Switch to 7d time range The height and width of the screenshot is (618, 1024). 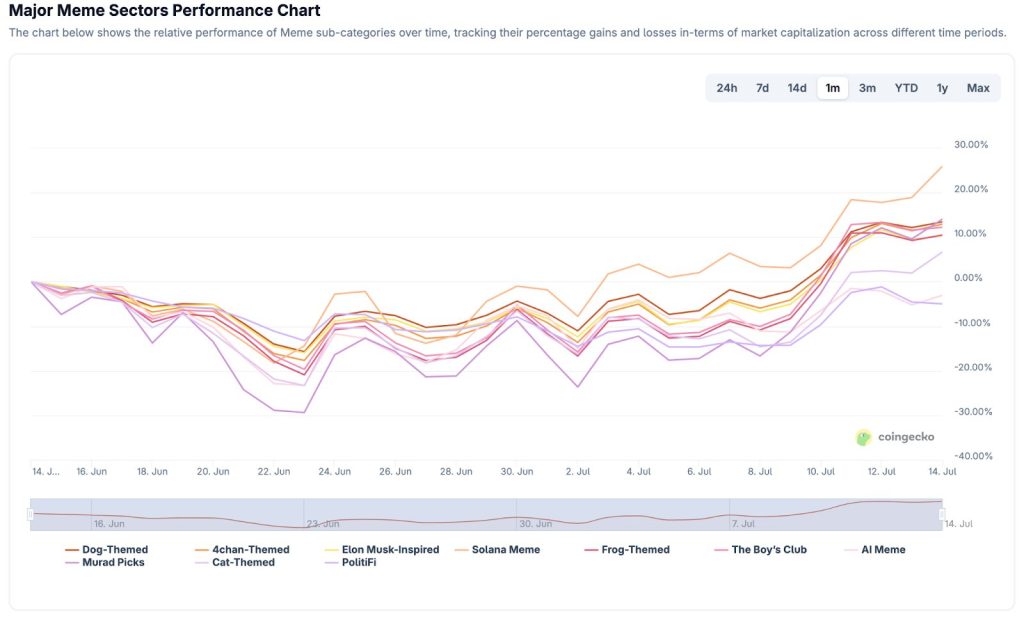click(762, 88)
